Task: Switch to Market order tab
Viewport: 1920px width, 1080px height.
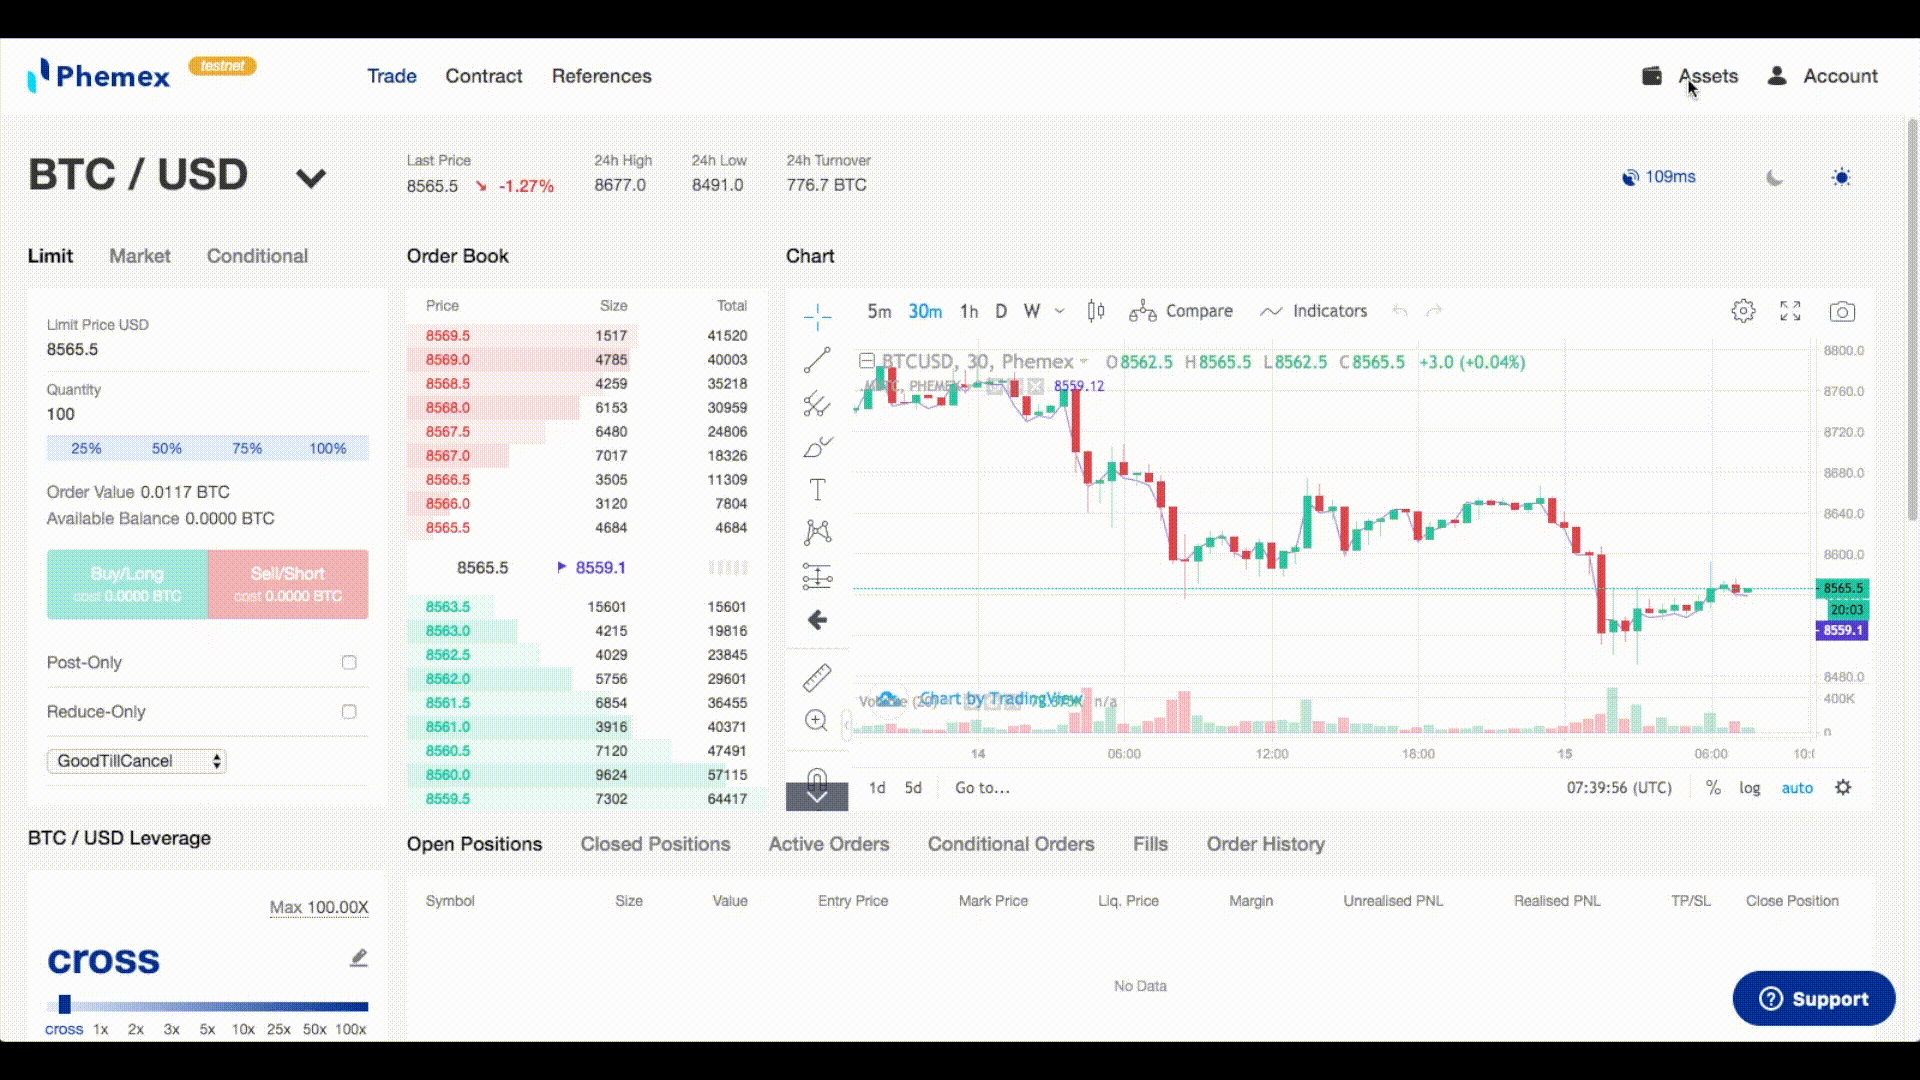Action: [140, 256]
